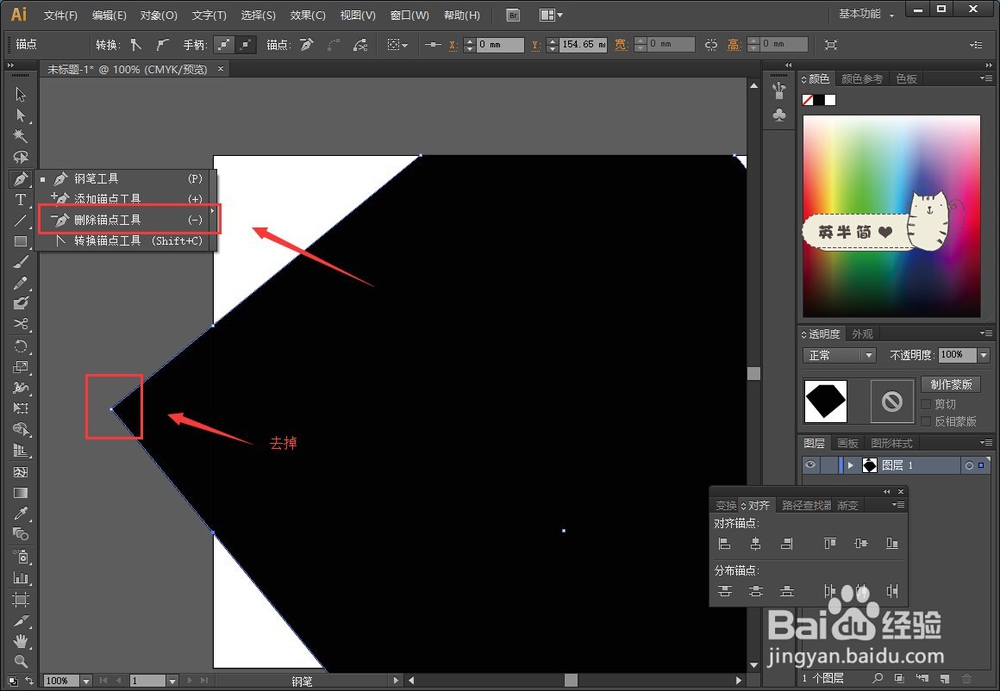Select the Pencil tool
The image size is (1000, 691).
(20, 282)
